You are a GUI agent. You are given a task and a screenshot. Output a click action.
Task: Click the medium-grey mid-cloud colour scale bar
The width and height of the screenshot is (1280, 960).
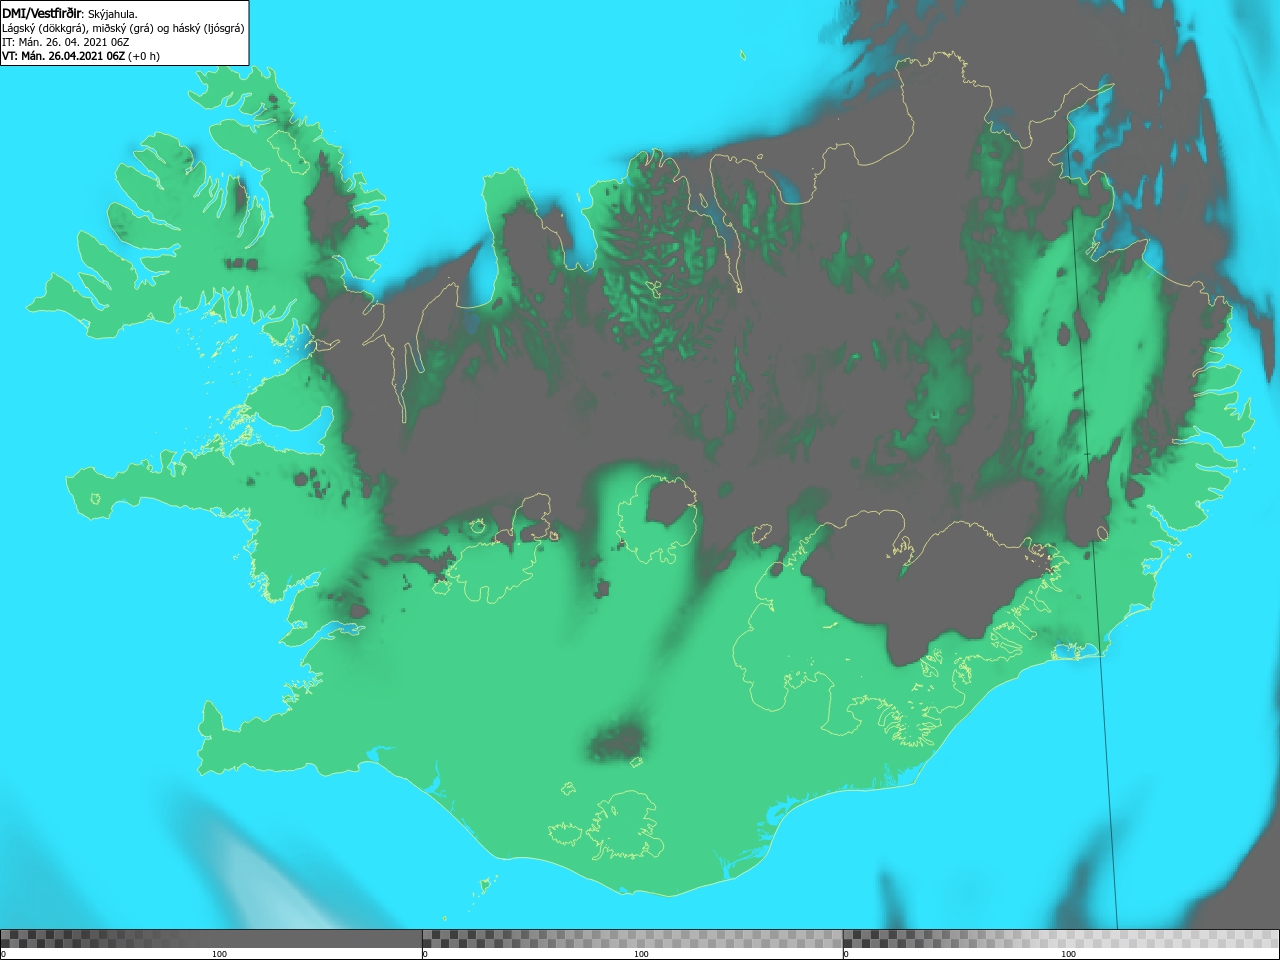(632, 939)
